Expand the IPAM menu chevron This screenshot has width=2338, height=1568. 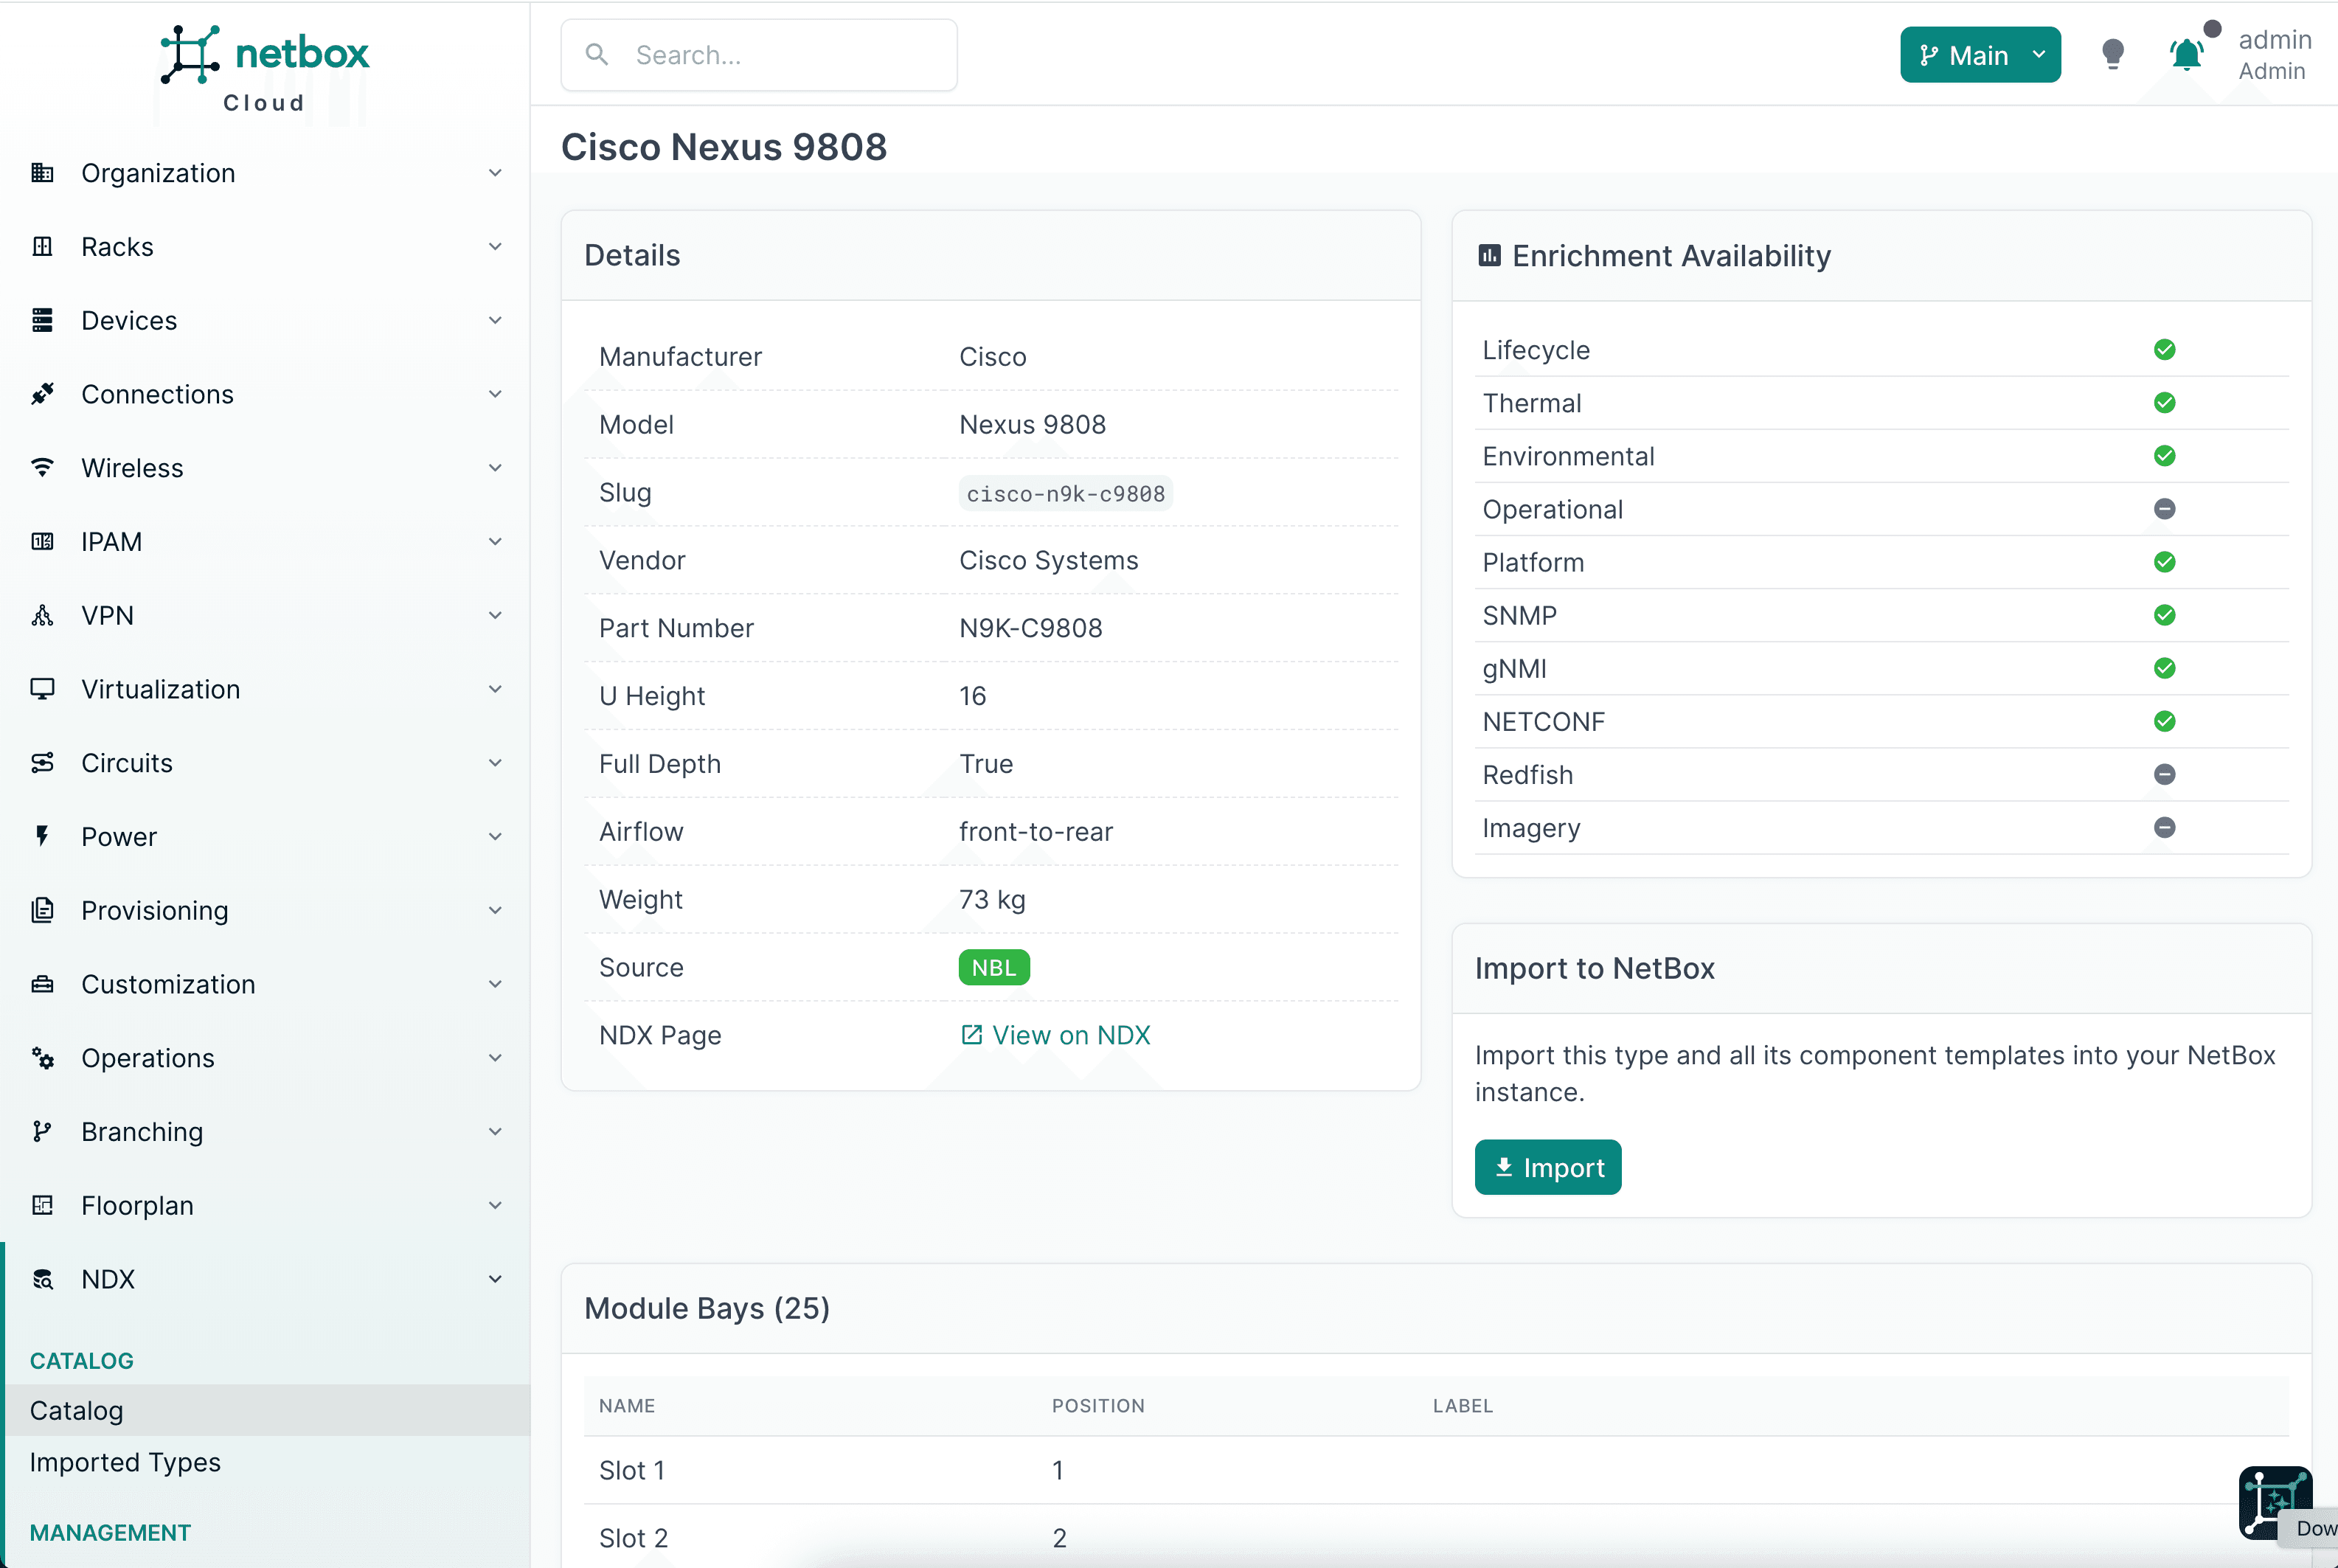pos(495,542)
